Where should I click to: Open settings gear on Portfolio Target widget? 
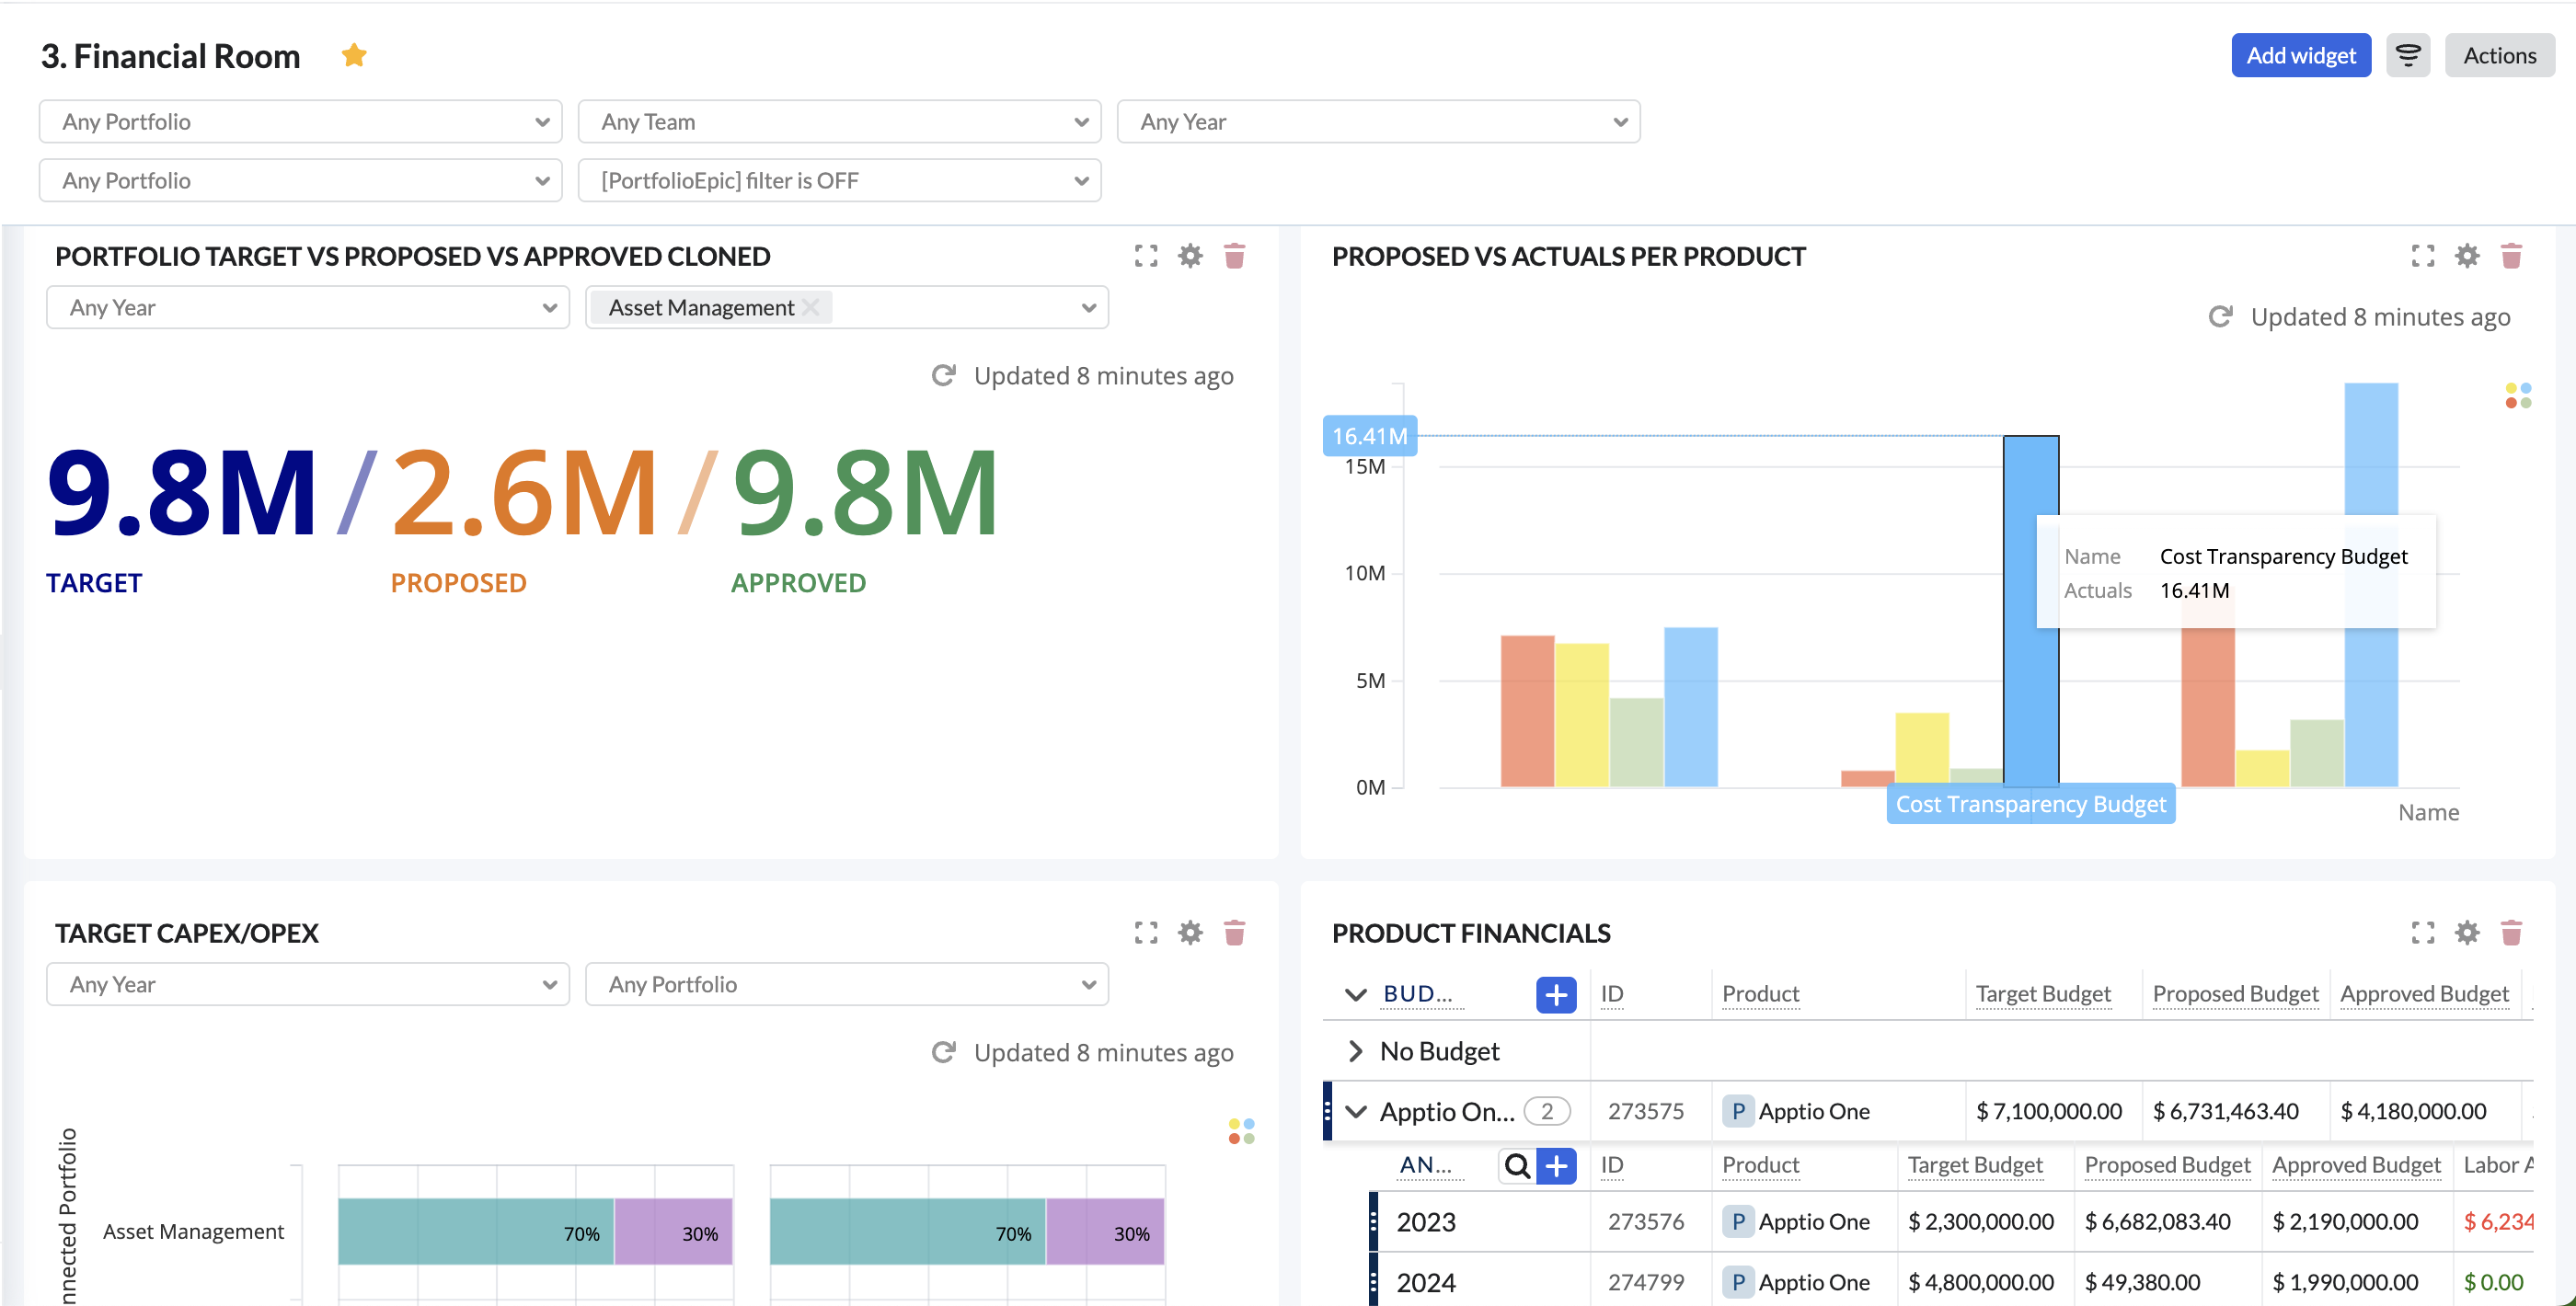(1190, 256)
